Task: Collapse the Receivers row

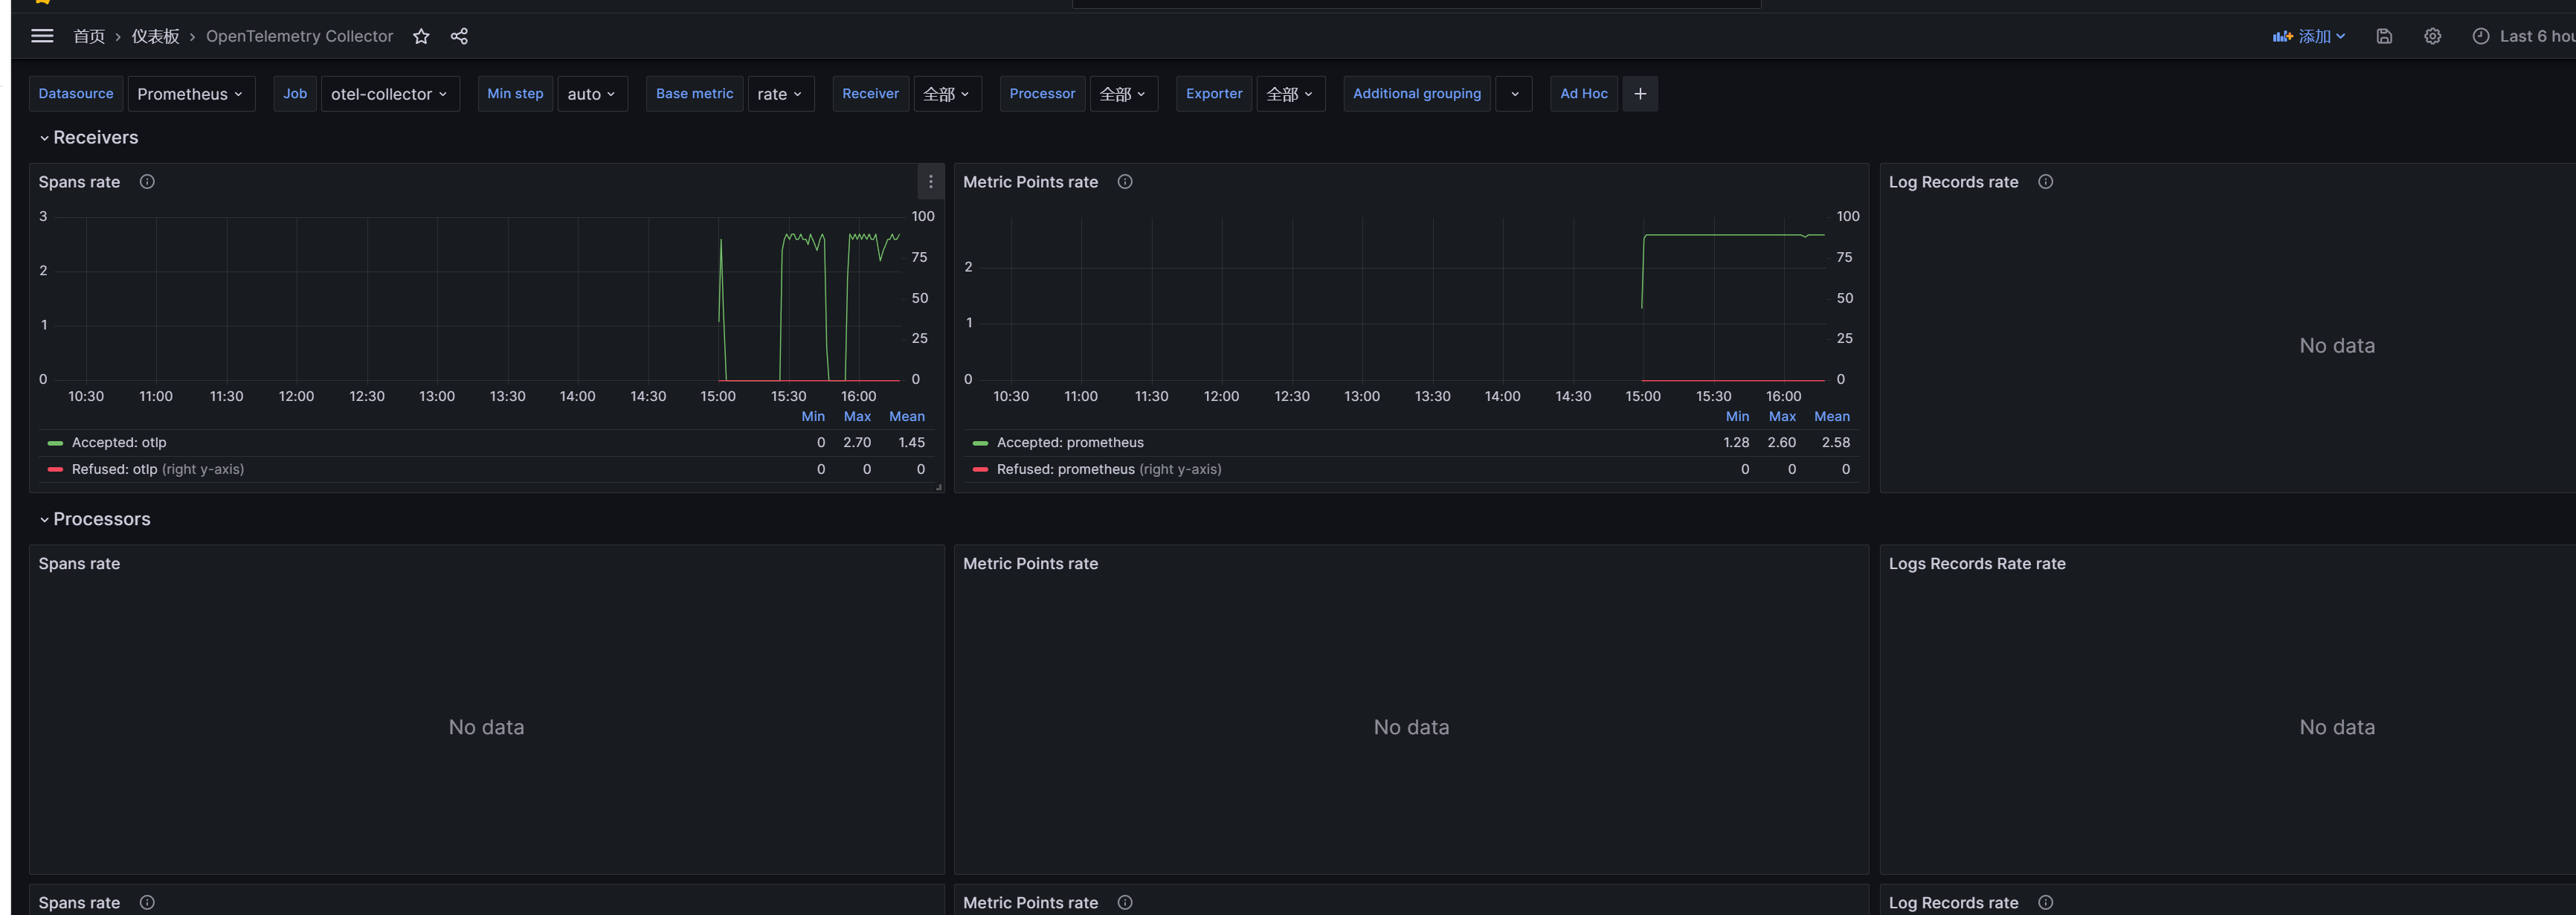Action: [95, 138]
